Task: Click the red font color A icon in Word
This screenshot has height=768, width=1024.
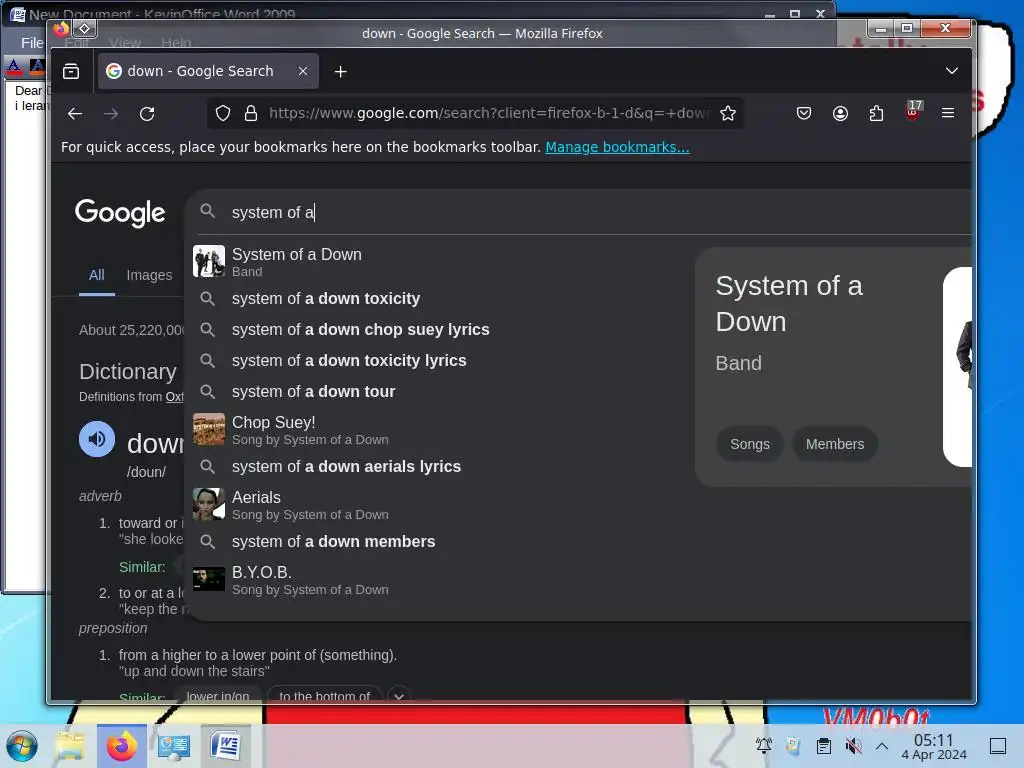Action: click(x=13, y=66)
